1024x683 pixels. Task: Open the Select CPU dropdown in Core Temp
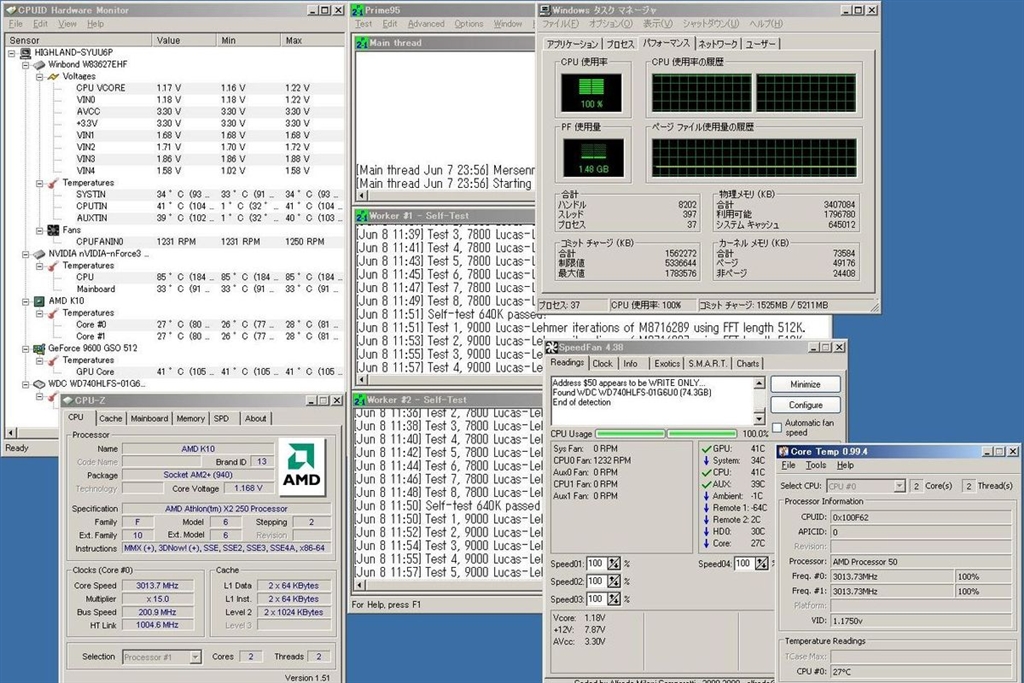pyautogui.click(x=898, y=486)
